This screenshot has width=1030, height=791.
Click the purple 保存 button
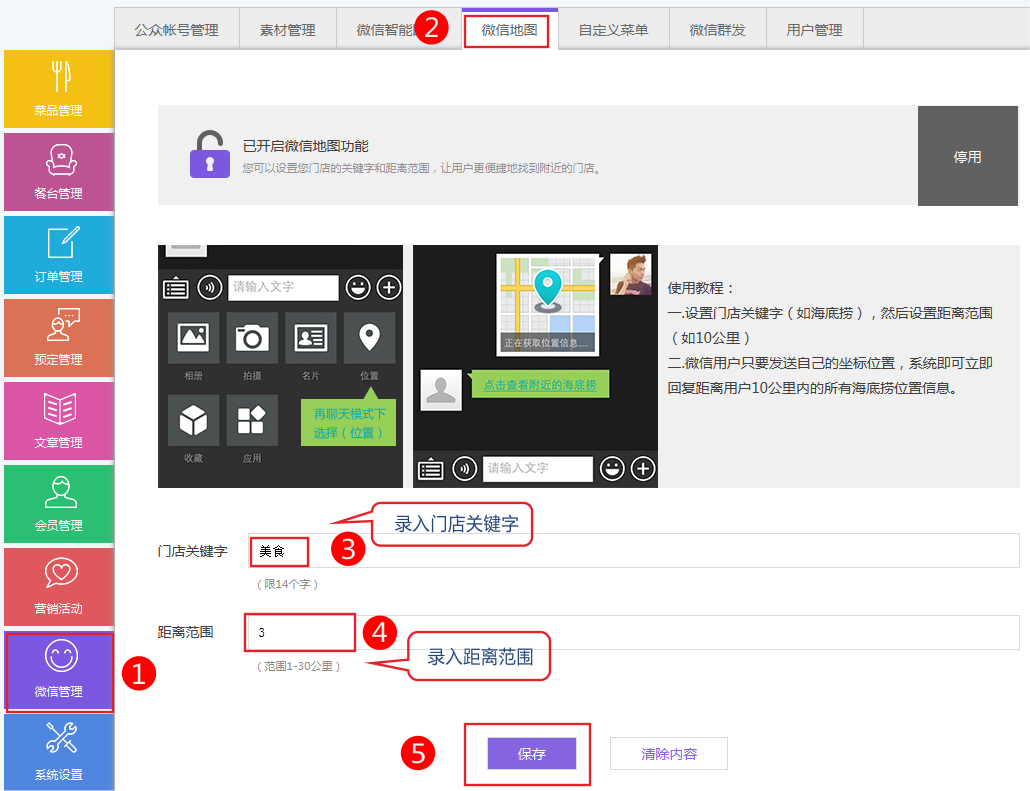pos(531,754)
